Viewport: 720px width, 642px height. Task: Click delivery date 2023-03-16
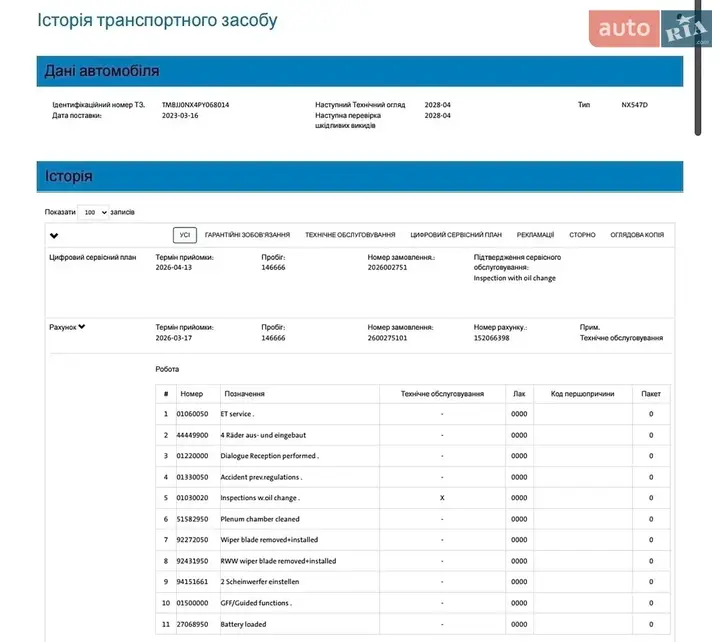(x=180, y=115)
